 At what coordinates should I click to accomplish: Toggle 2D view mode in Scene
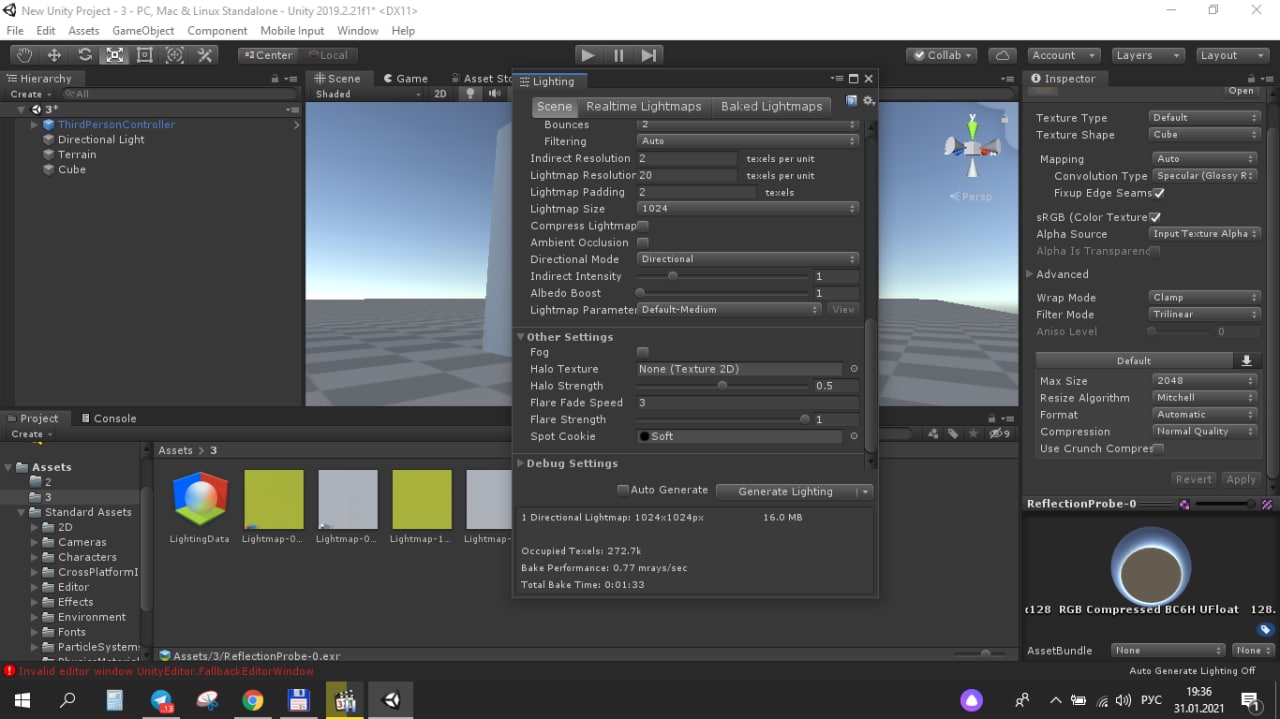pyautogui.click(x=440, y=94)
